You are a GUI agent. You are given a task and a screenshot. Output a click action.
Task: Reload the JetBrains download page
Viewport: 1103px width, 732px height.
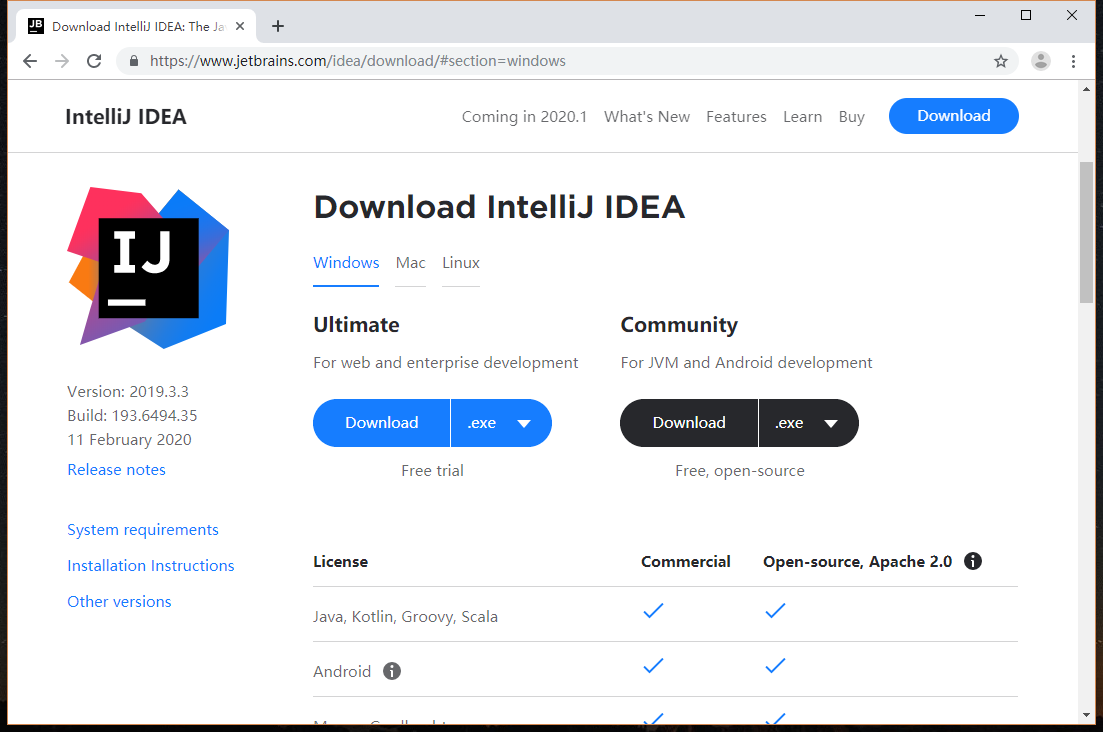click(x=94, y=61)
